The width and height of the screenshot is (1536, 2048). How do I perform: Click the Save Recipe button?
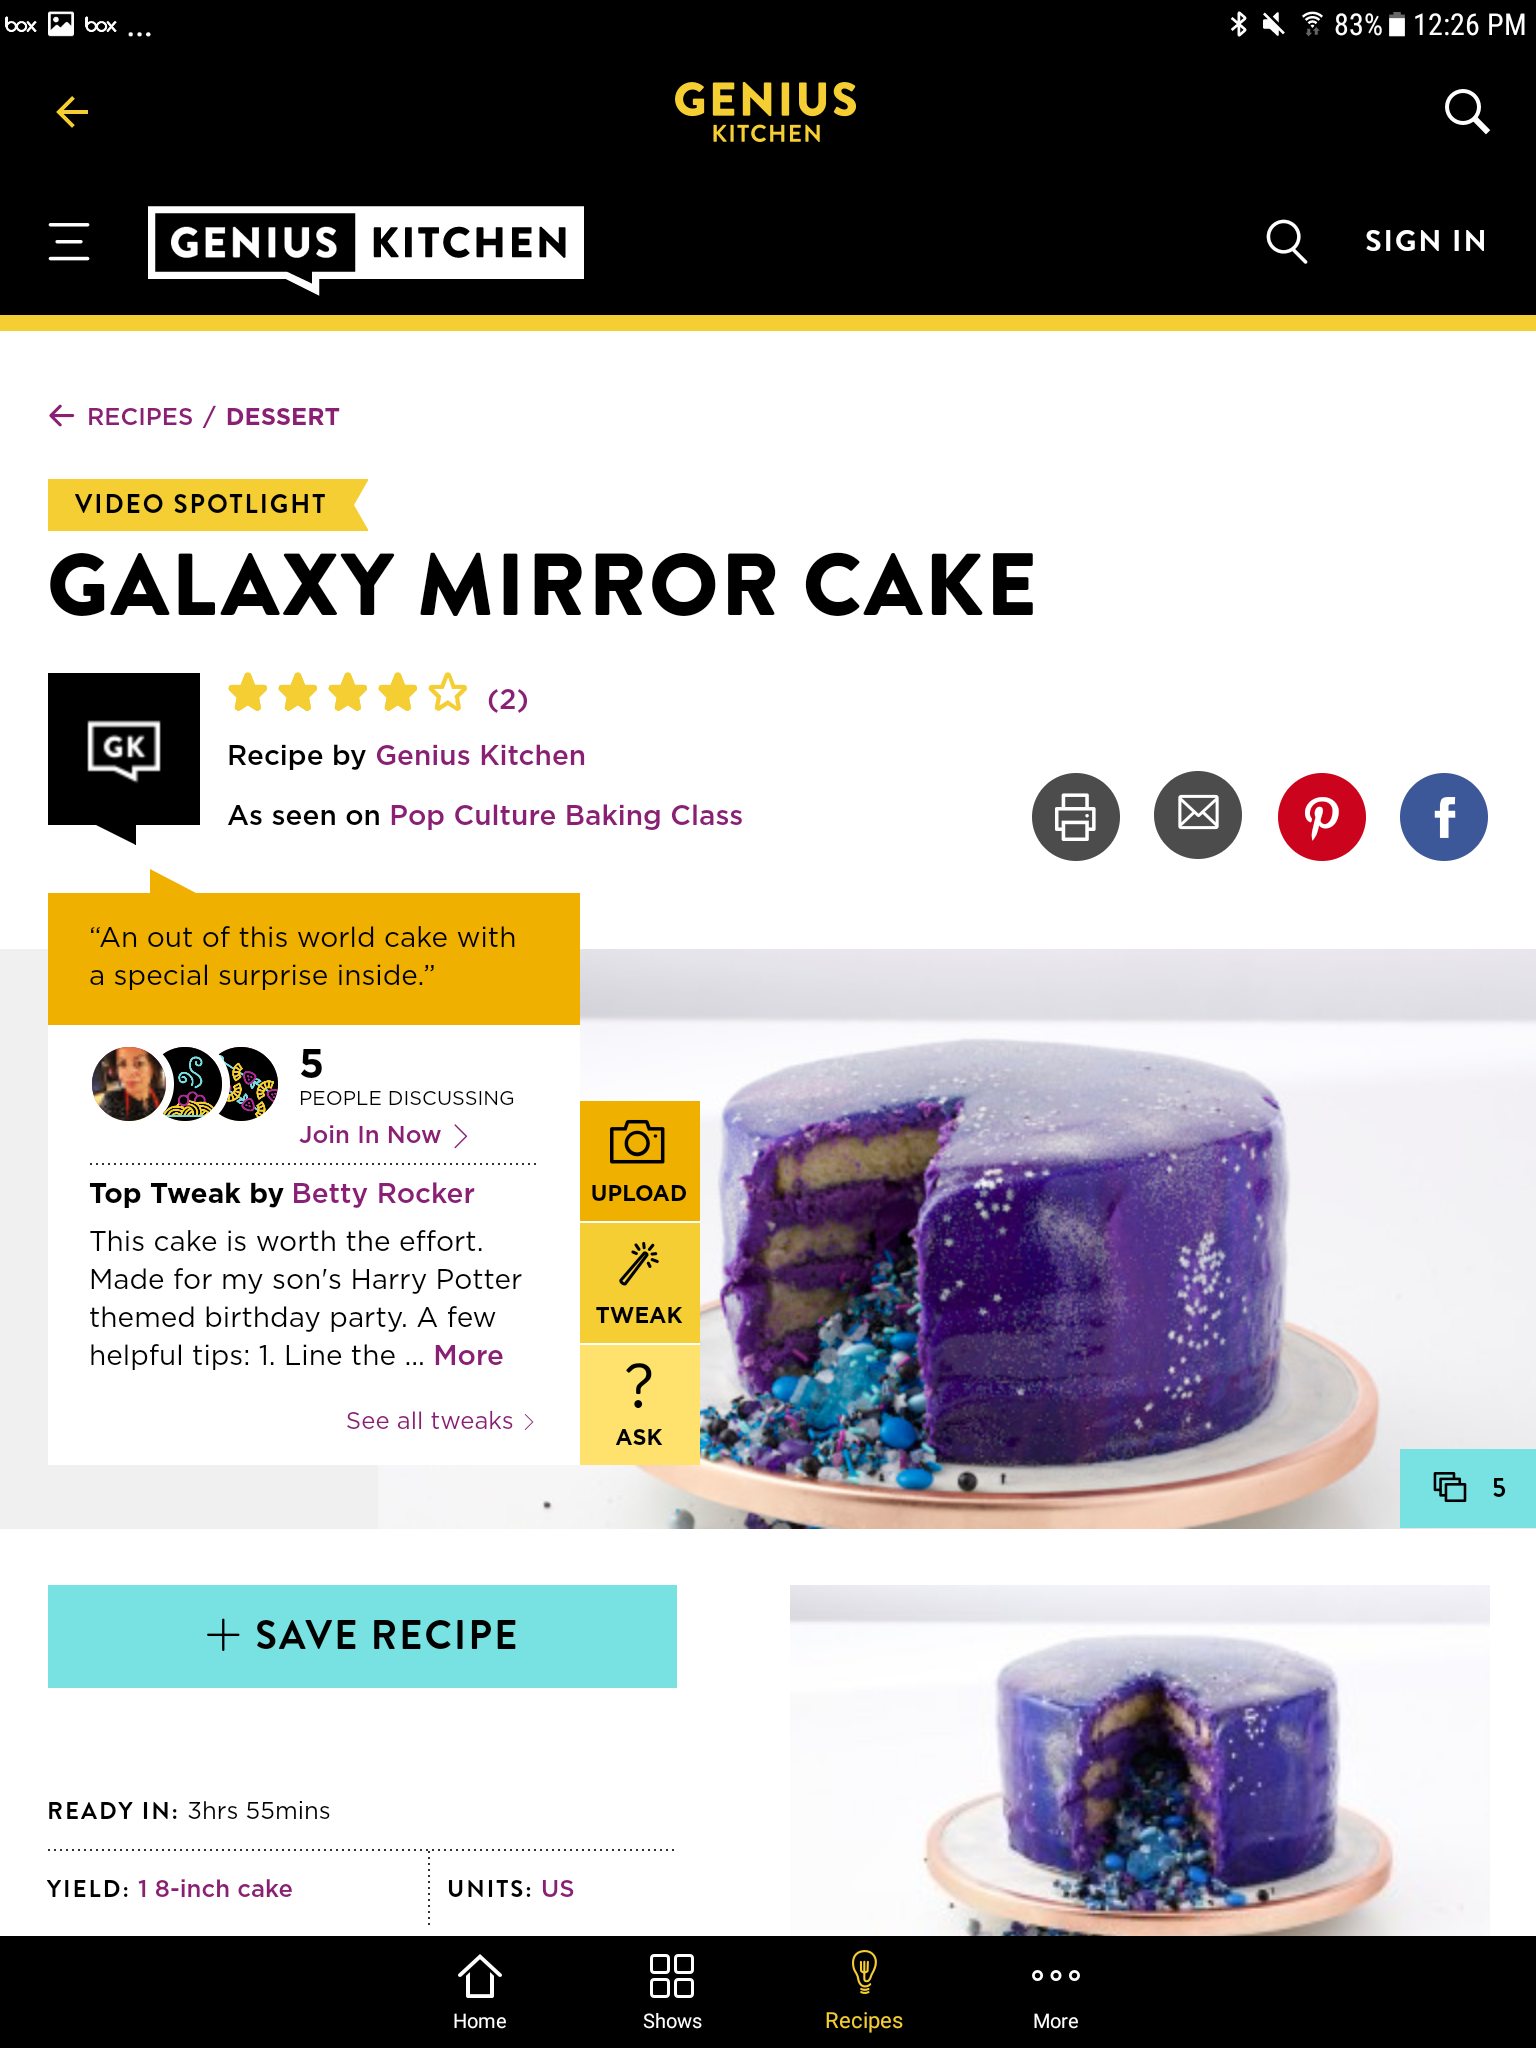click(362, 1636)
